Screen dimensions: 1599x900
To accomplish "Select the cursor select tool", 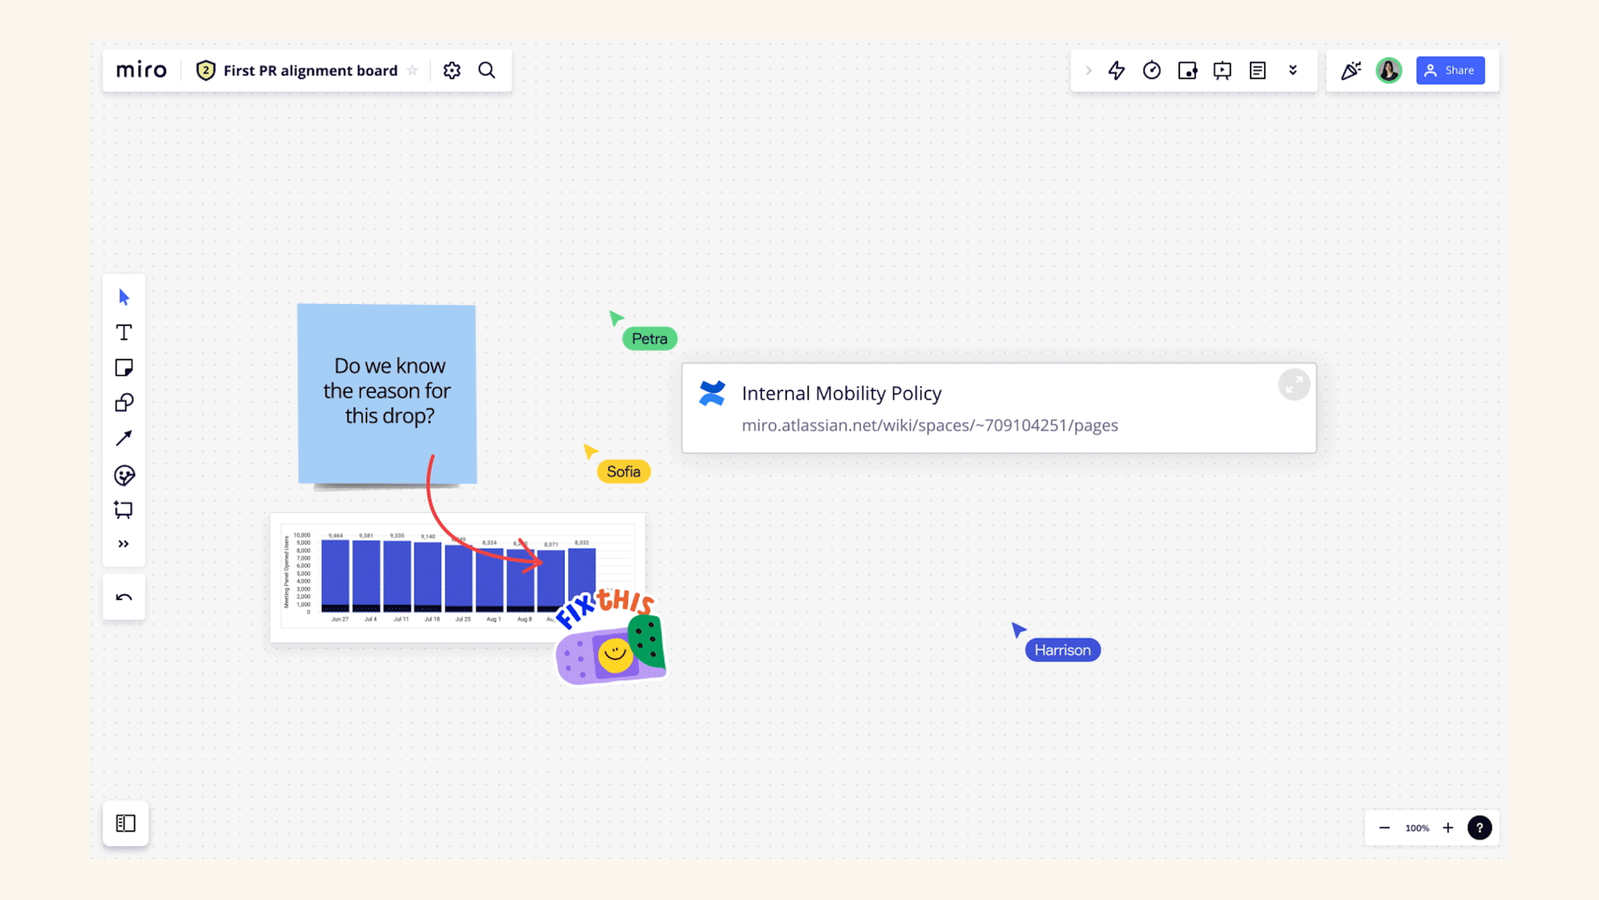I will 124,297.
